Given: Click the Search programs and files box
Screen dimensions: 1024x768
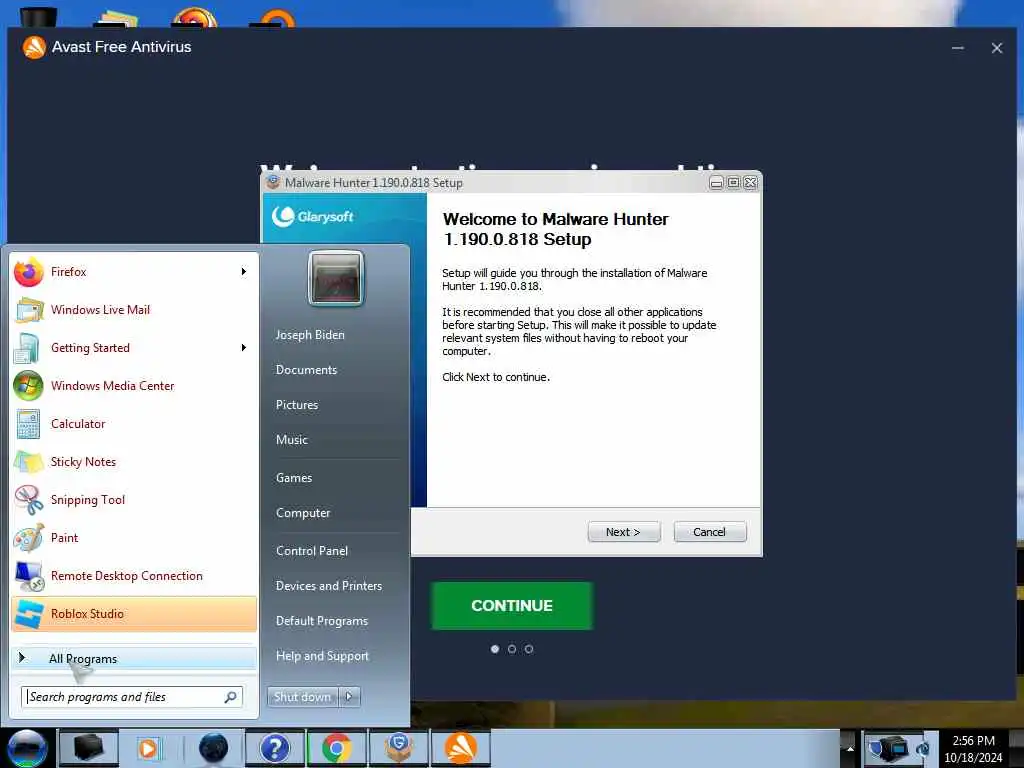Looking at the screenshot, I should pyautogui.click(x=132, y=697).
